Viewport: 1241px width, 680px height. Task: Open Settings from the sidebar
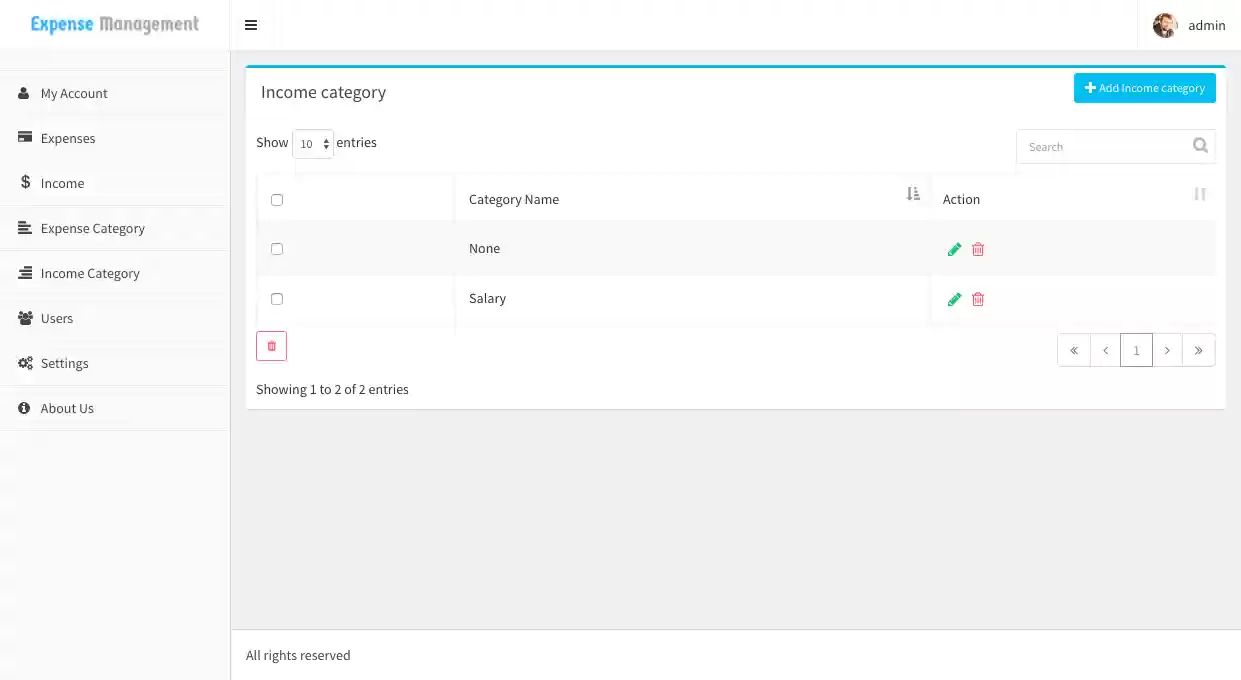tap(62, 363)
